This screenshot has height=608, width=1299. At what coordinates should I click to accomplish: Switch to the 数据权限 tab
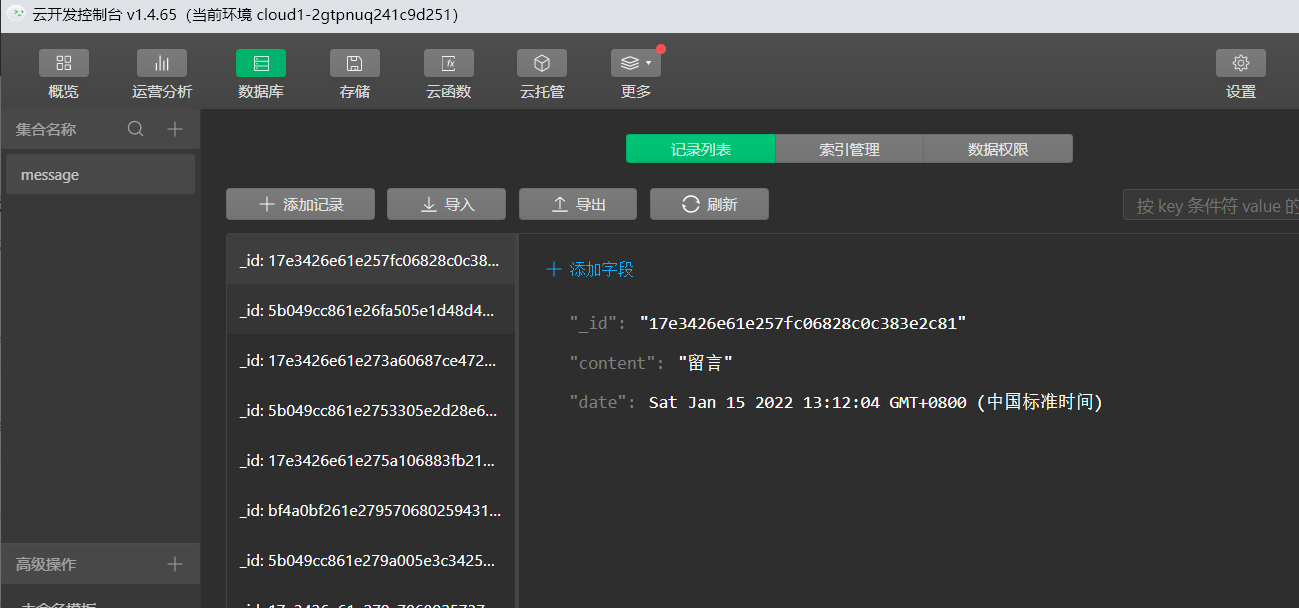[x=998, y=149]
